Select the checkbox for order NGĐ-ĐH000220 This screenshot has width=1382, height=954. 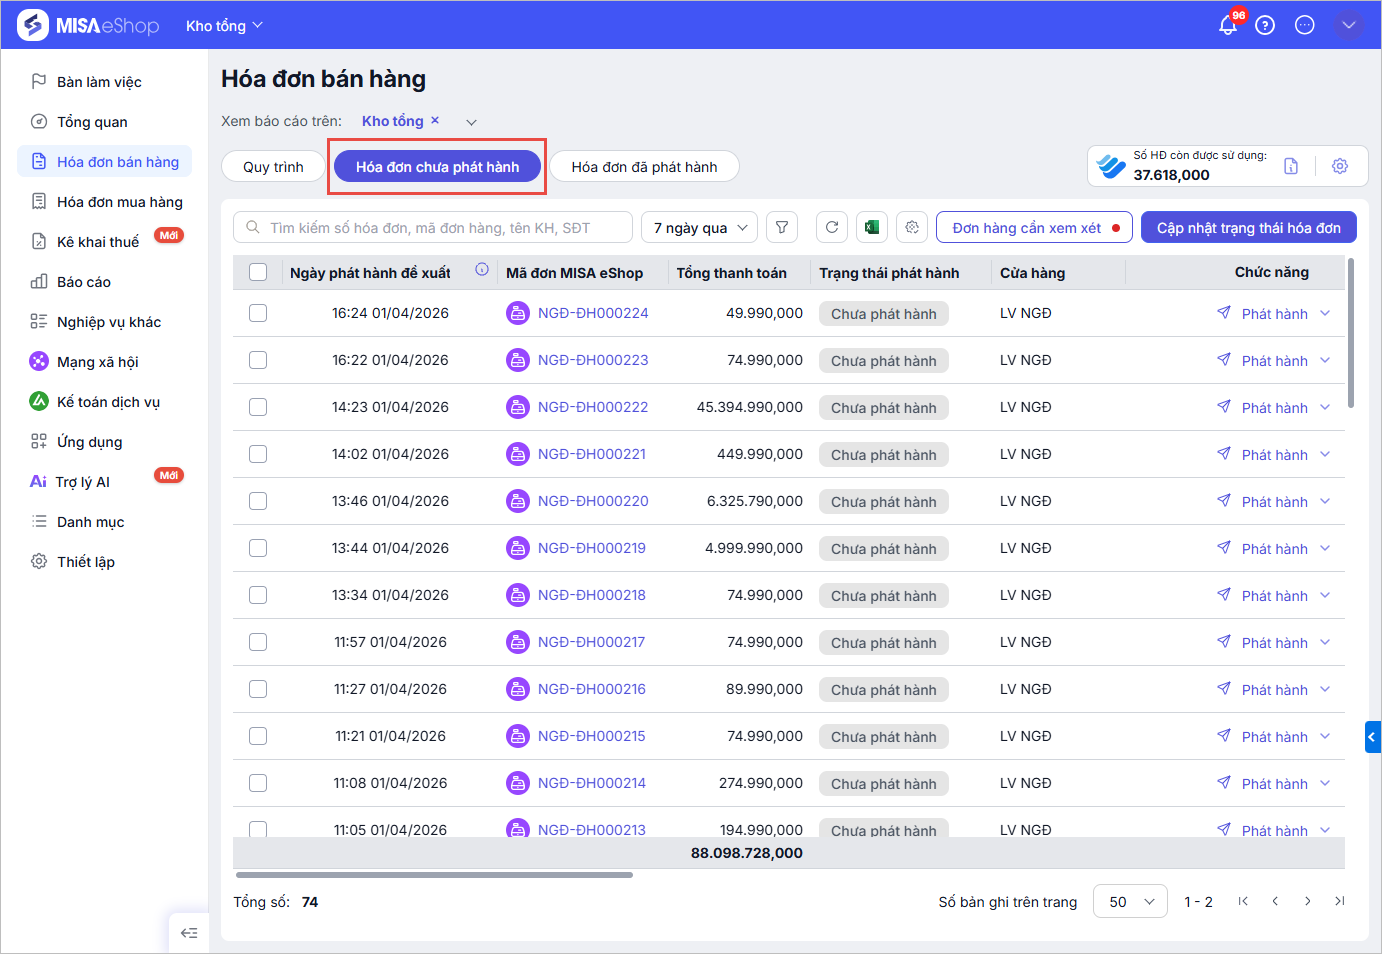[x=258, y=501]
